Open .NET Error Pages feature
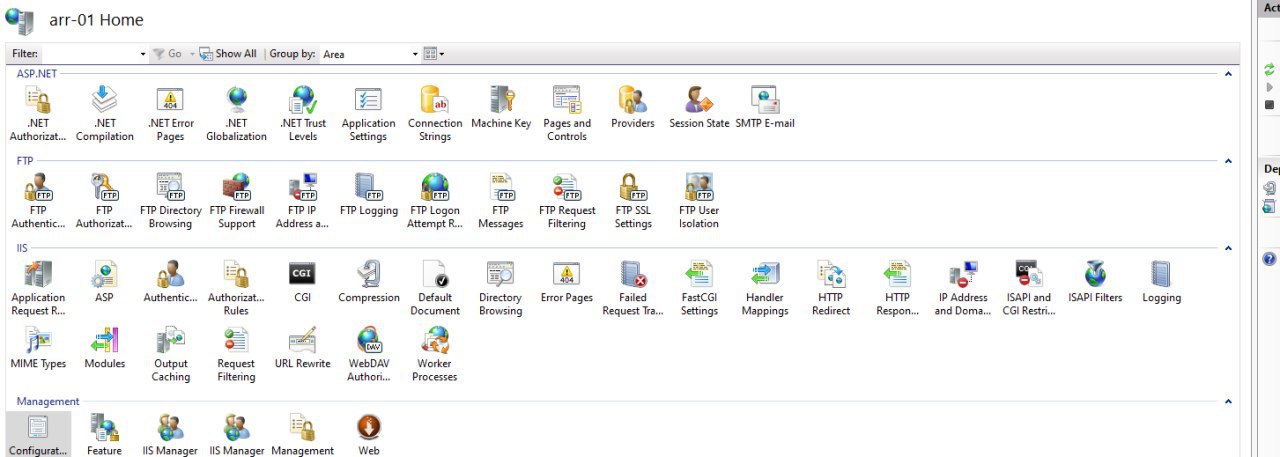Screen dimensions: 1280x457 click(x=170, y=114)
